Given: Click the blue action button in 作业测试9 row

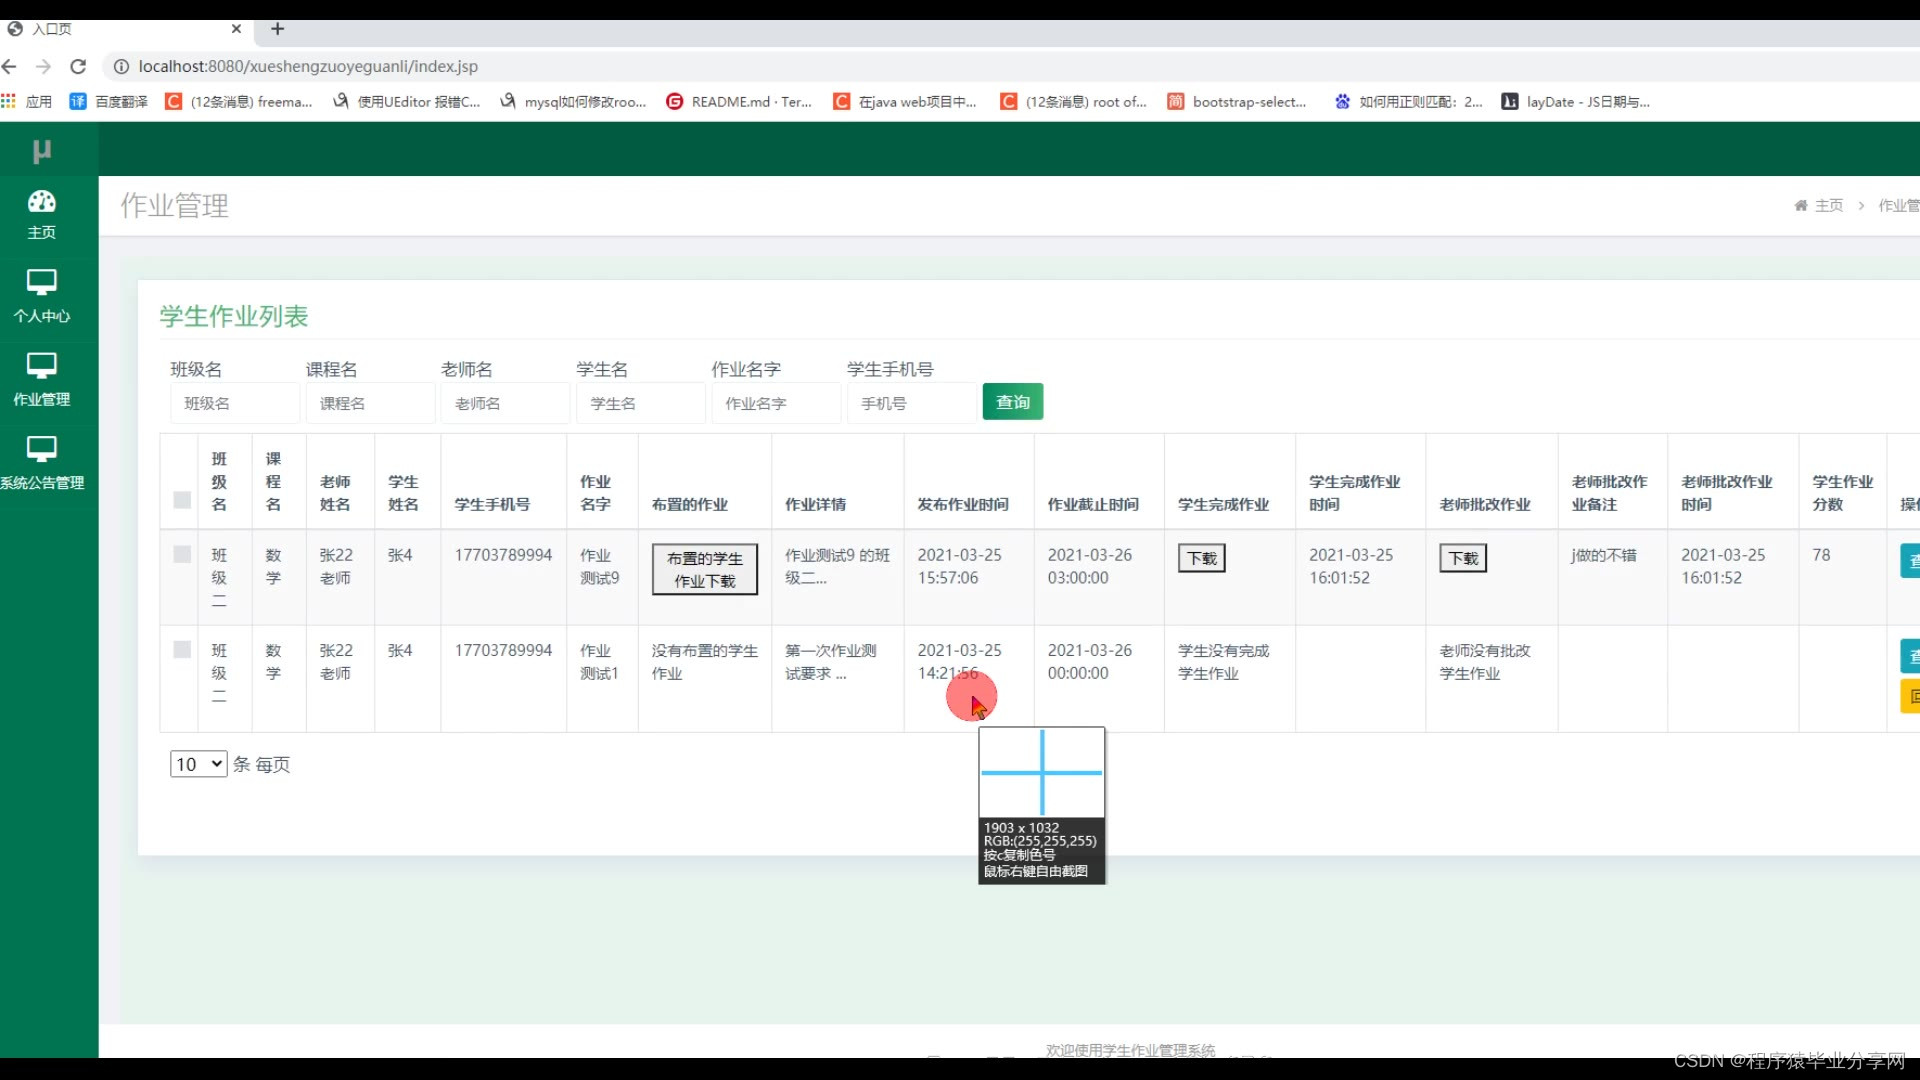Looking at the screenshot, I should coord(1910,561).
